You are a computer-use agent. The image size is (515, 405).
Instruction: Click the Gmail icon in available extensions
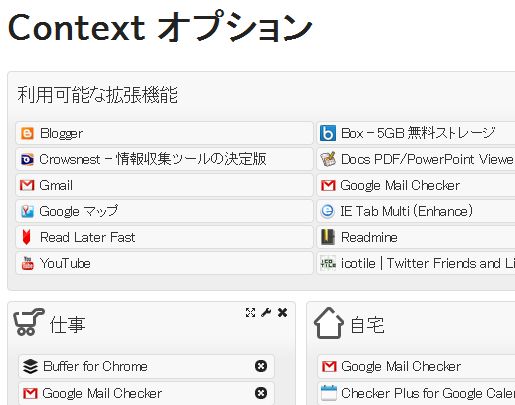[27, 185]
